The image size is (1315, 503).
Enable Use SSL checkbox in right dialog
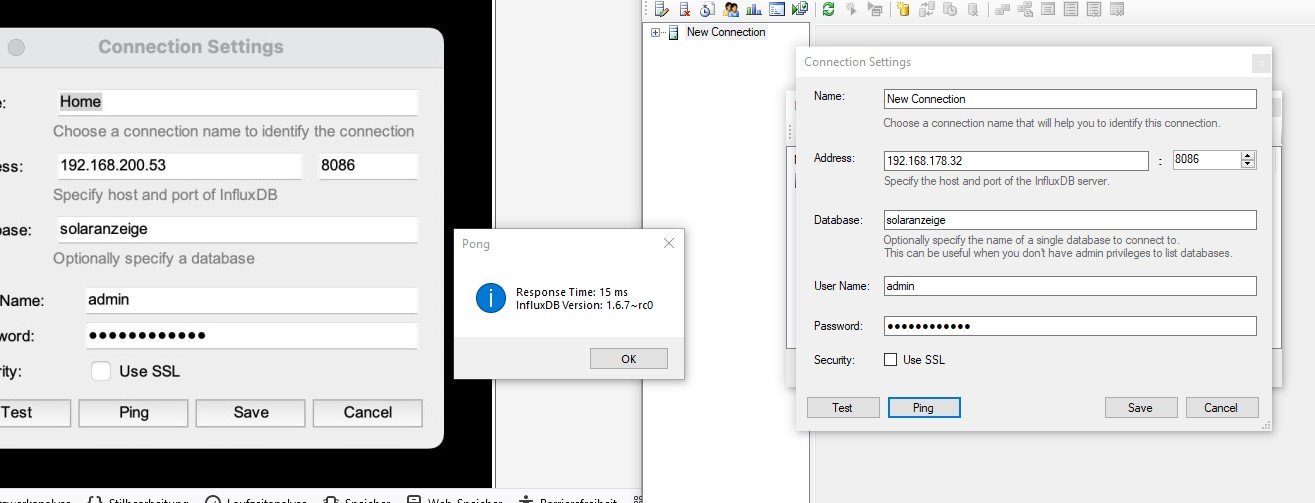[890, 360]
